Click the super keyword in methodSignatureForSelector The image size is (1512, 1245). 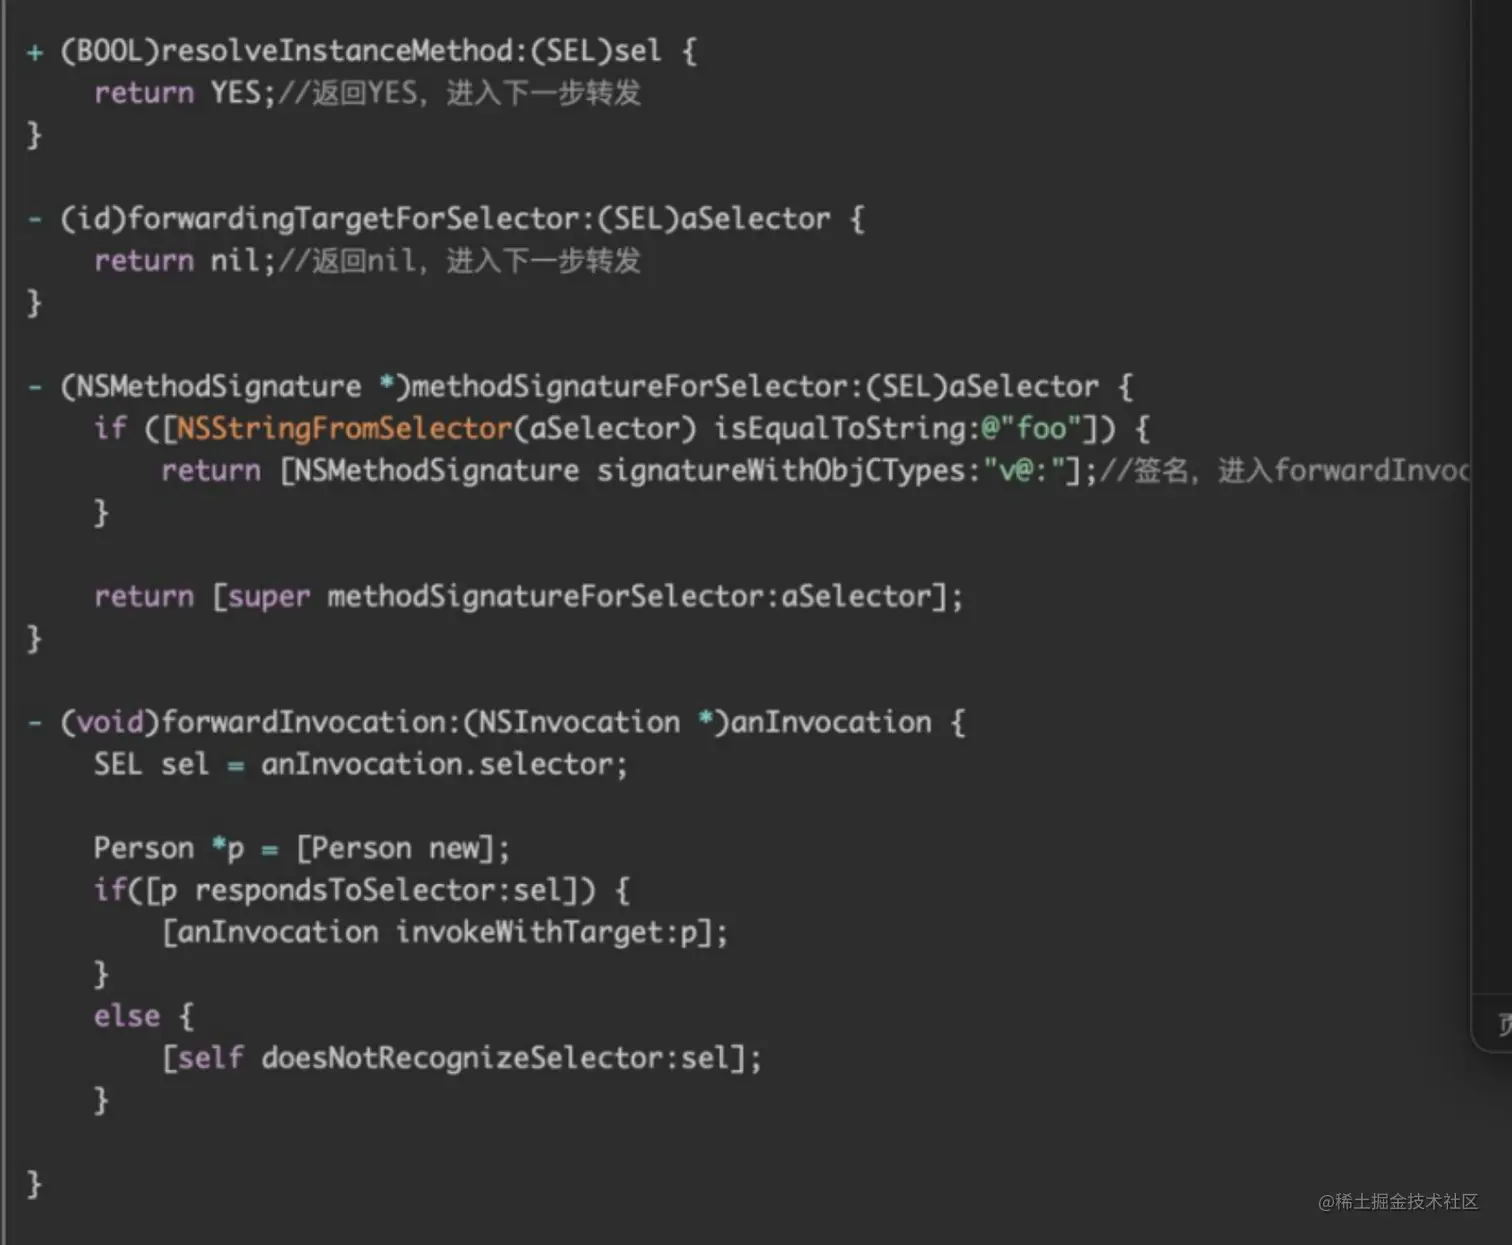point(269,597)
